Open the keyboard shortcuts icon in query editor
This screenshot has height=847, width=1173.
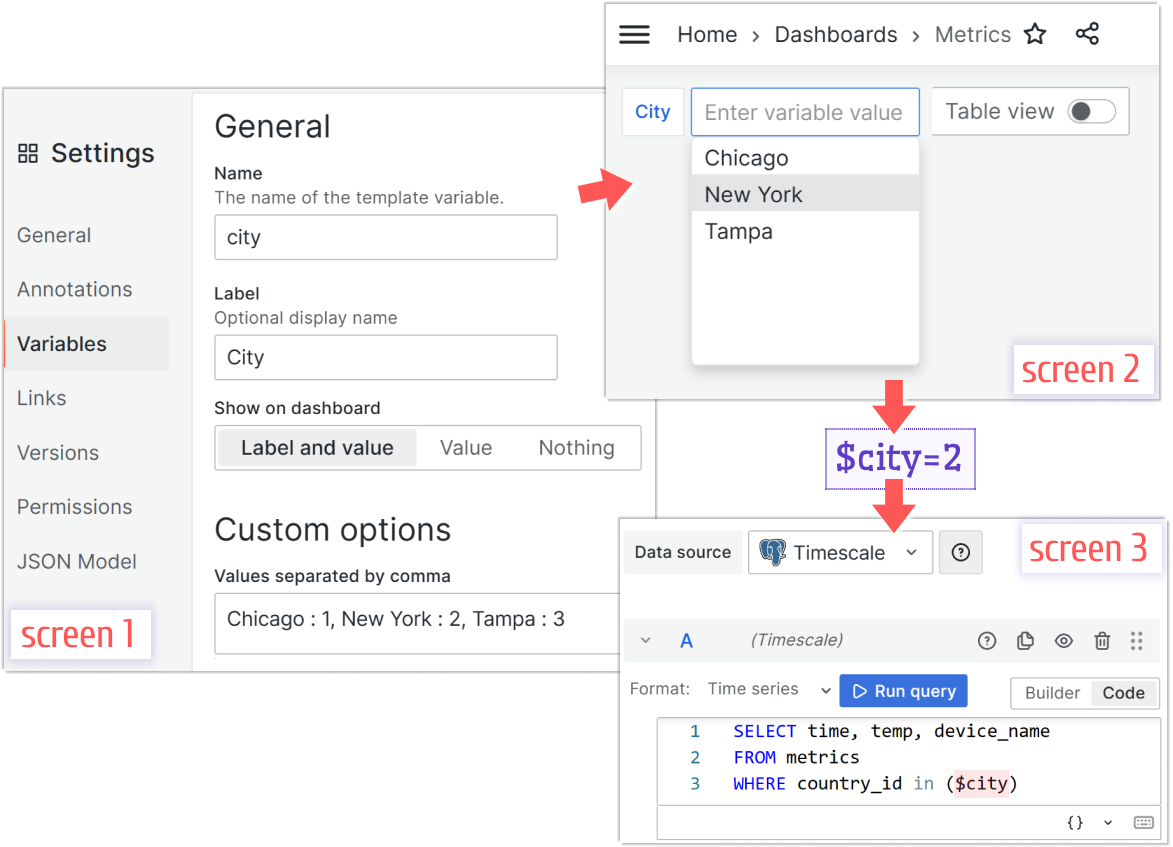point(1143,822)
